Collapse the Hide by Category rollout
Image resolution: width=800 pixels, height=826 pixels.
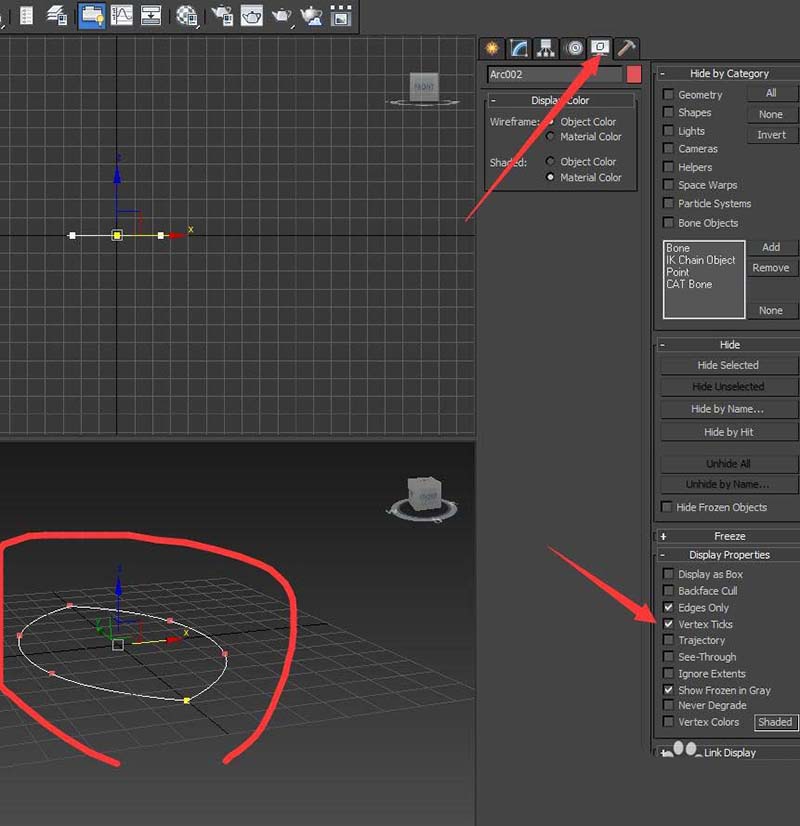[x=728, y=73]
